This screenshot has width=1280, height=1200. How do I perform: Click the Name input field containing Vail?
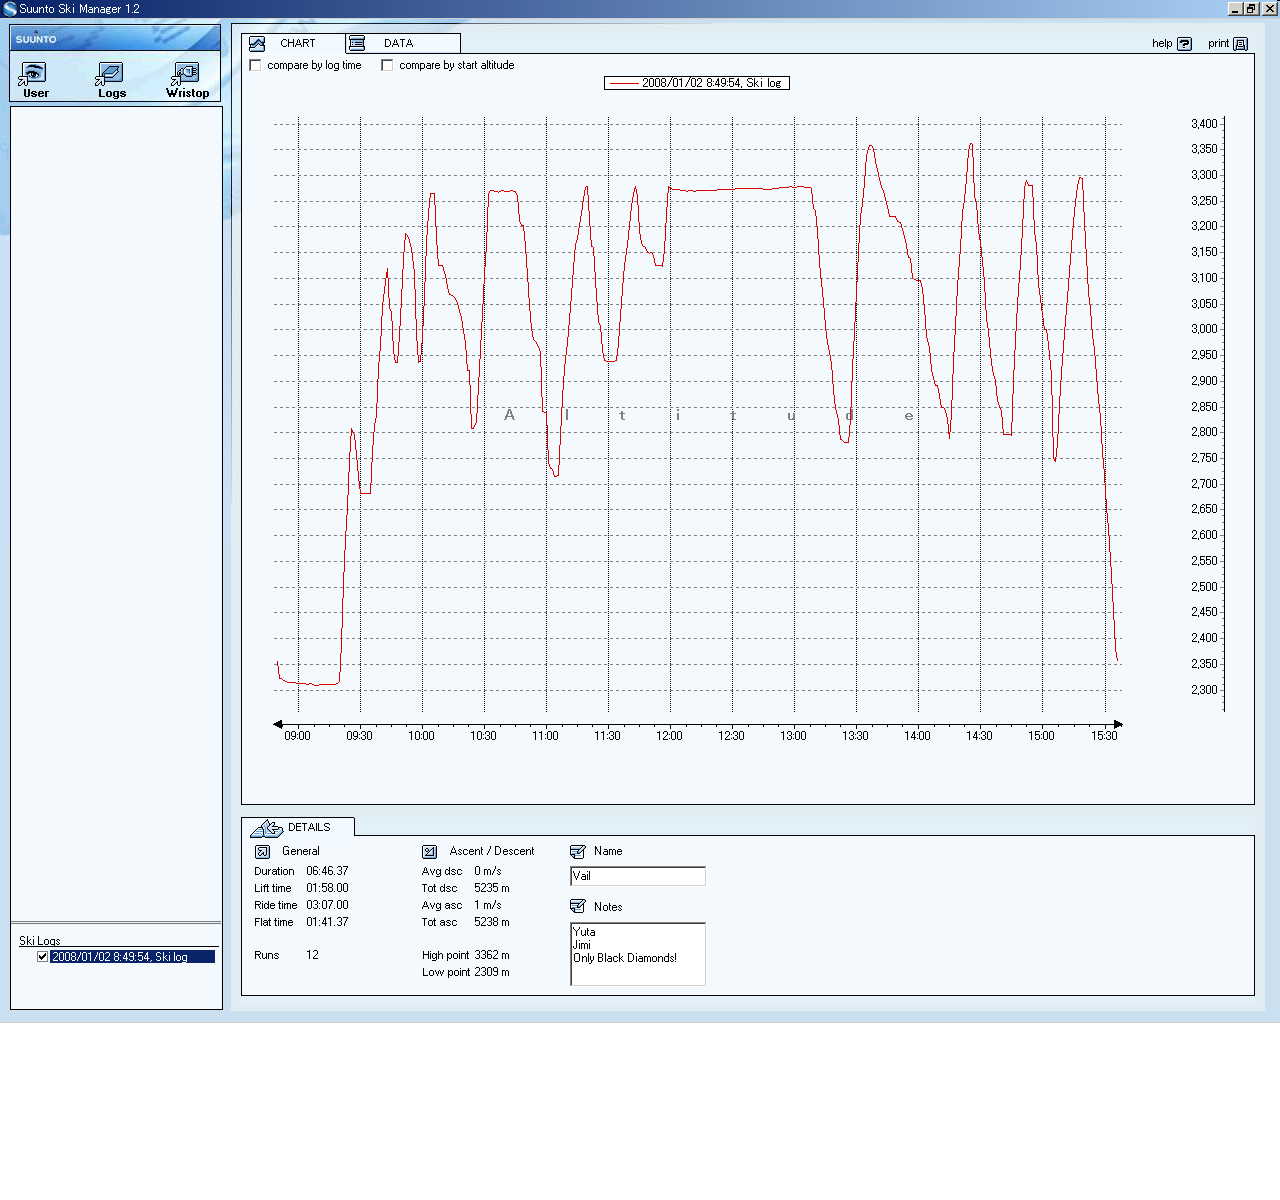pyautogui.click(x=638, y=876)
